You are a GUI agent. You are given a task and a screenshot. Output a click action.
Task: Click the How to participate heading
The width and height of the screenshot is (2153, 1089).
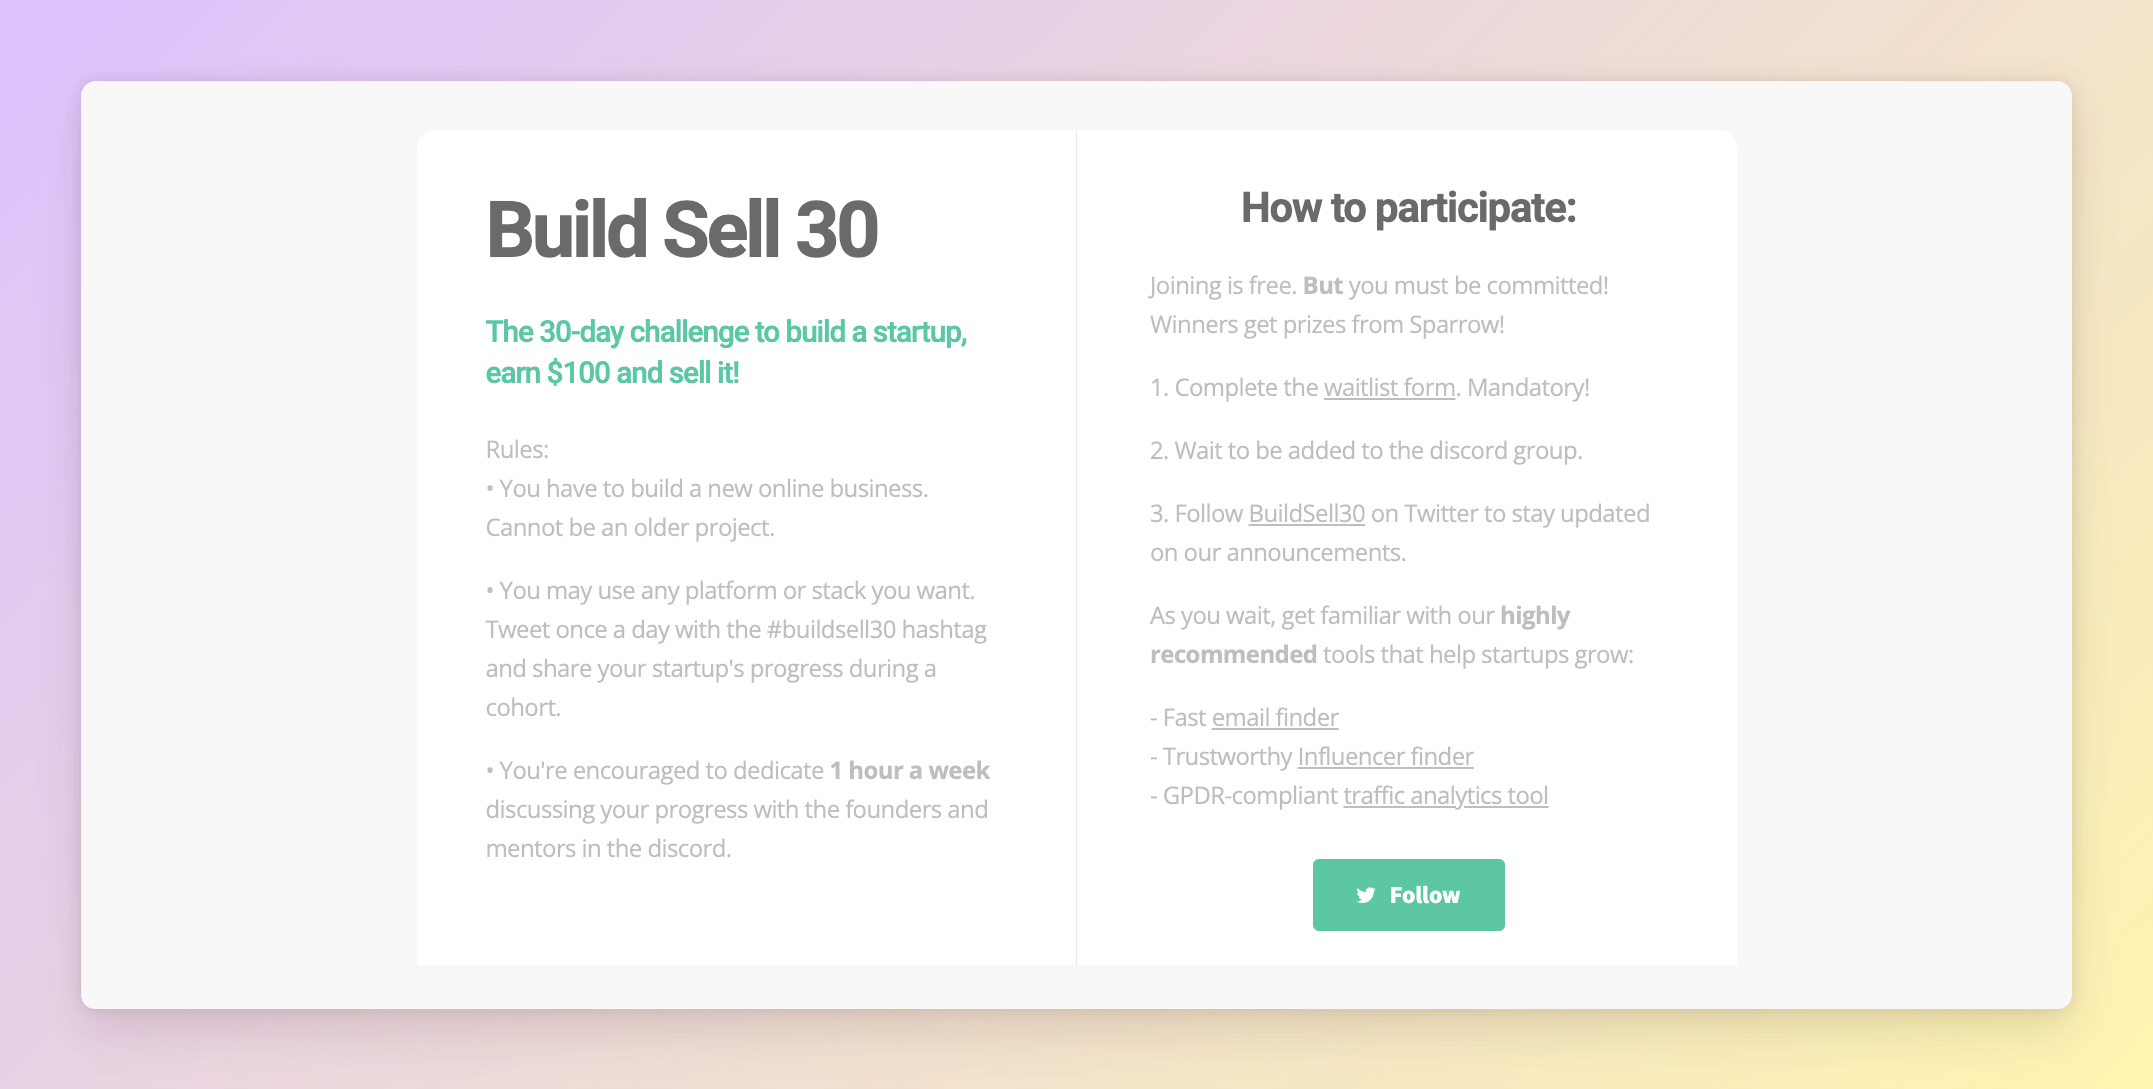1408,208
